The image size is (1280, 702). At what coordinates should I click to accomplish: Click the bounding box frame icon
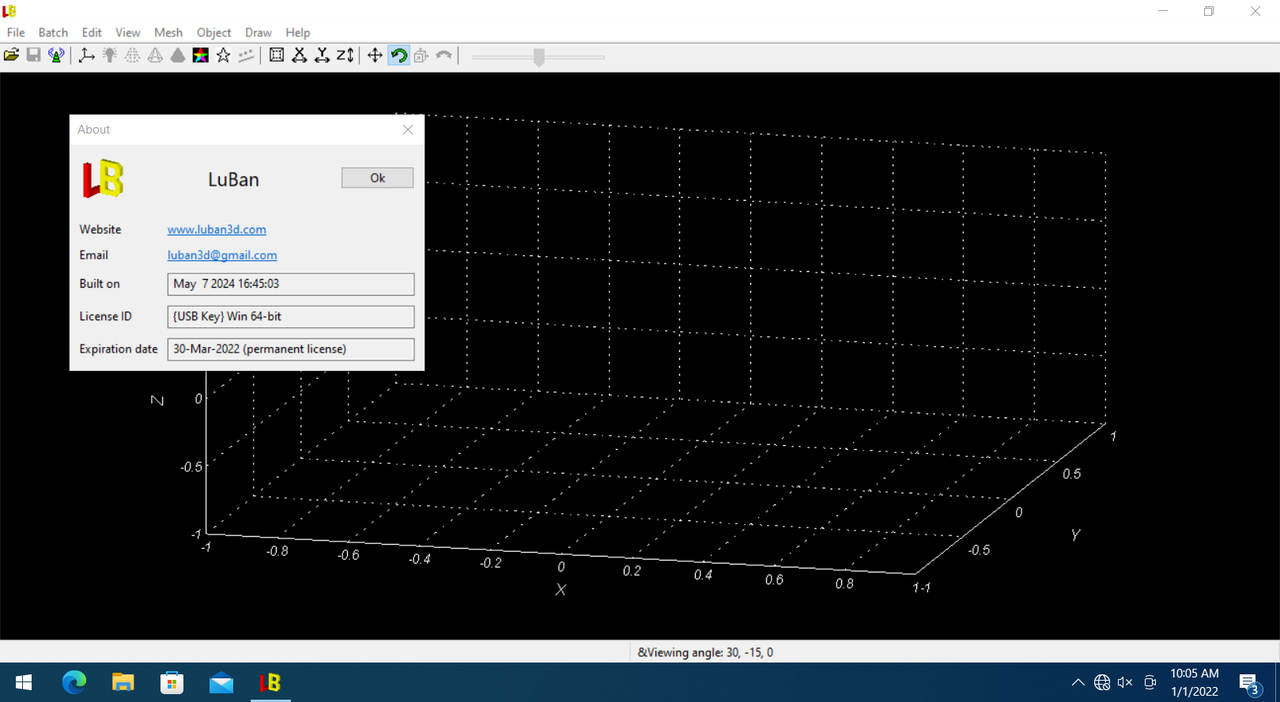(277, 56)
